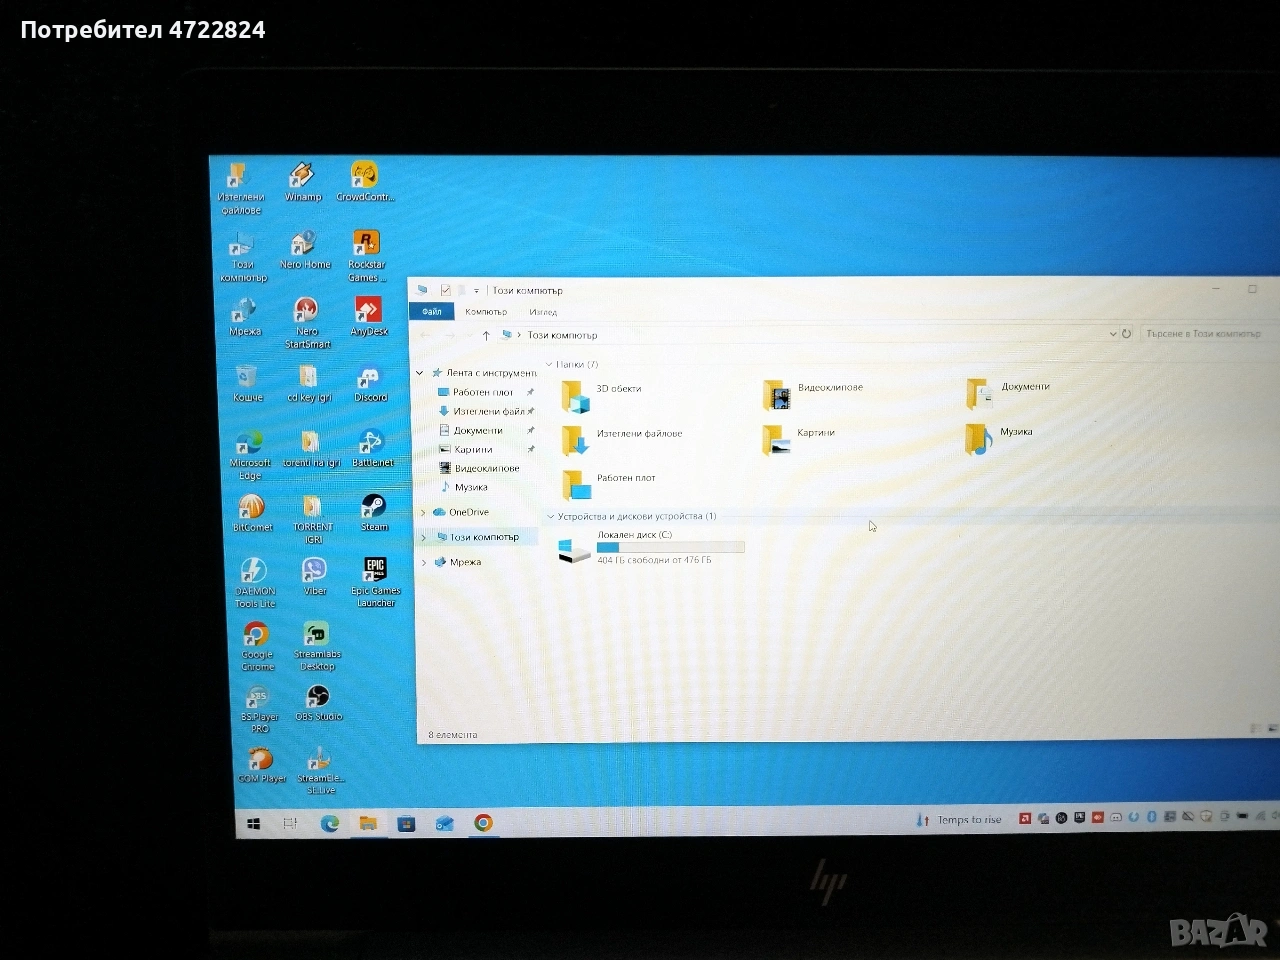
Task: Open Картини in quick access pane
Action: pos(473,450)
